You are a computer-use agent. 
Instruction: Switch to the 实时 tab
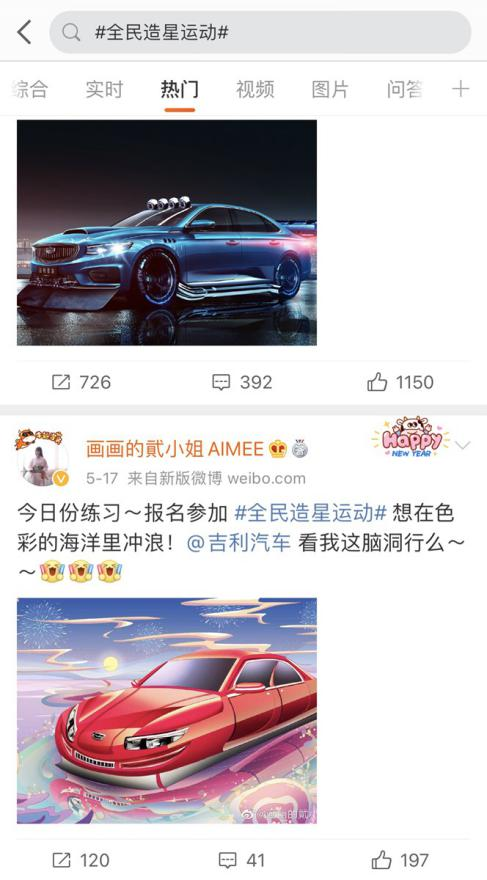click(104, 89)
